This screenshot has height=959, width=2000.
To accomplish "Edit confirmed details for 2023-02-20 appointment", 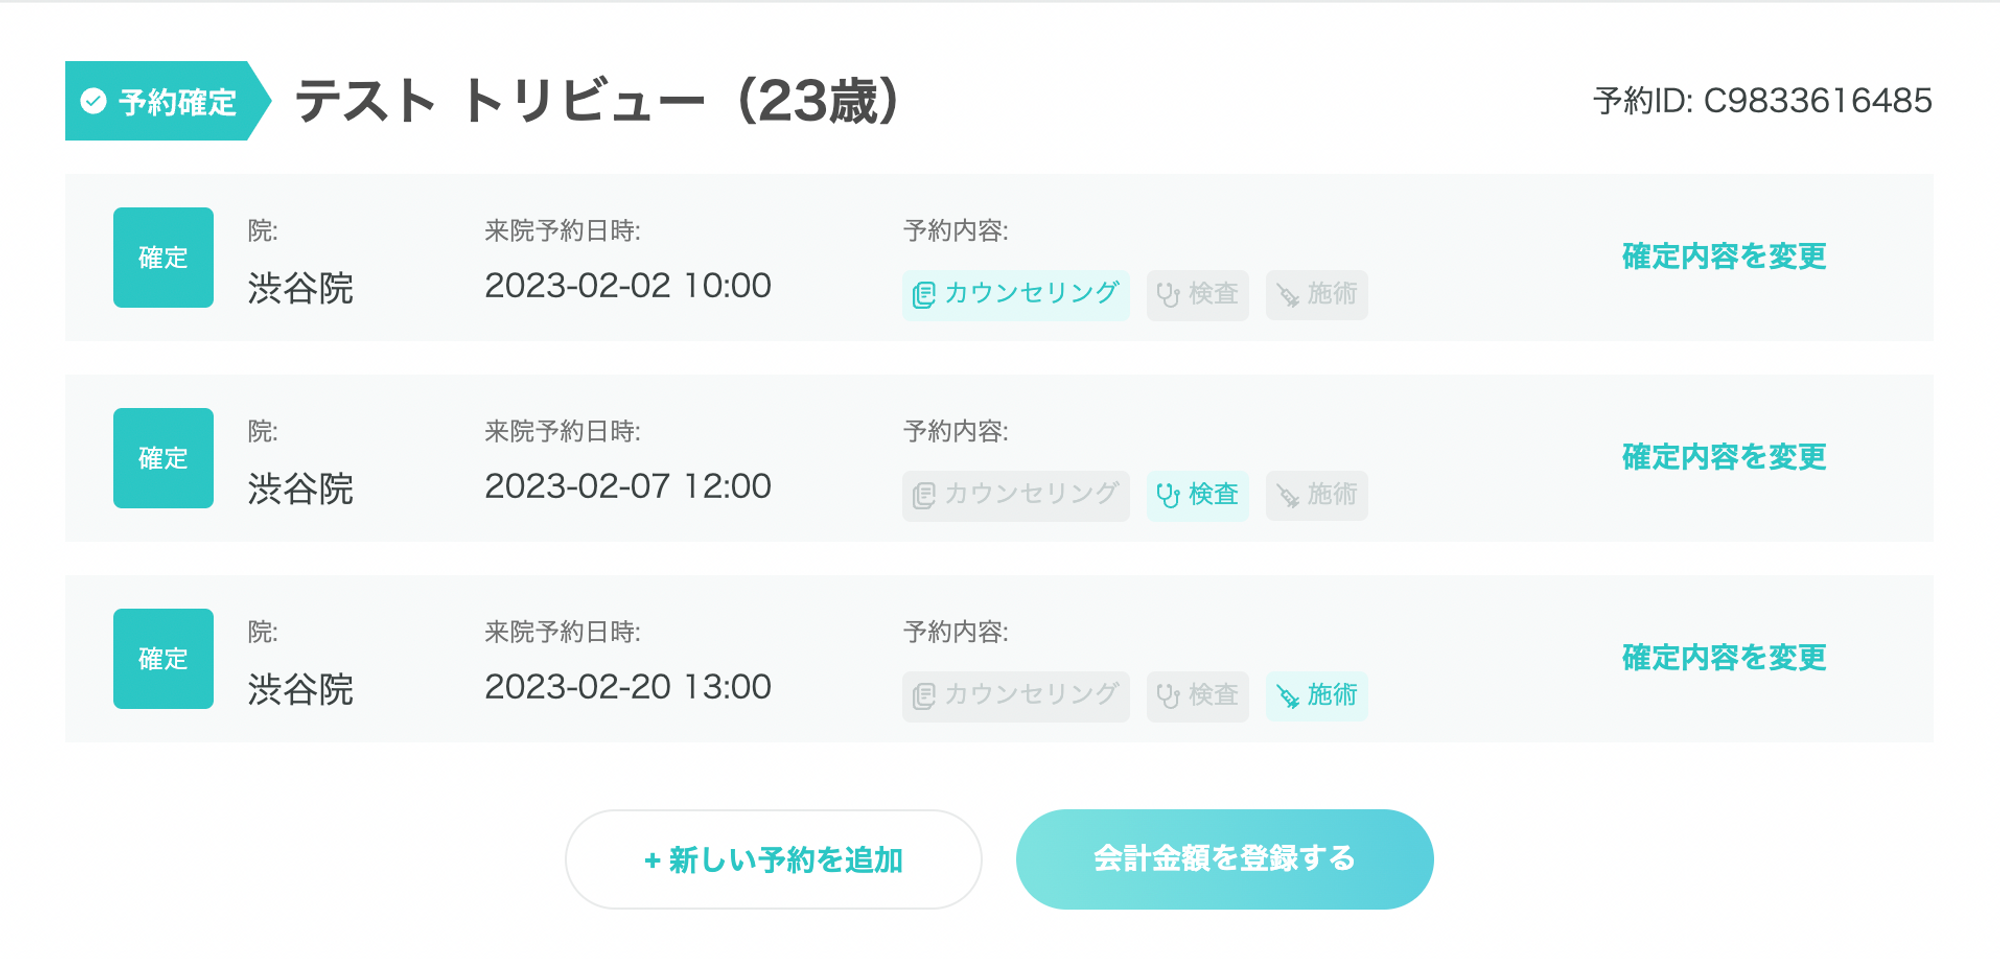I will 1723,658.
